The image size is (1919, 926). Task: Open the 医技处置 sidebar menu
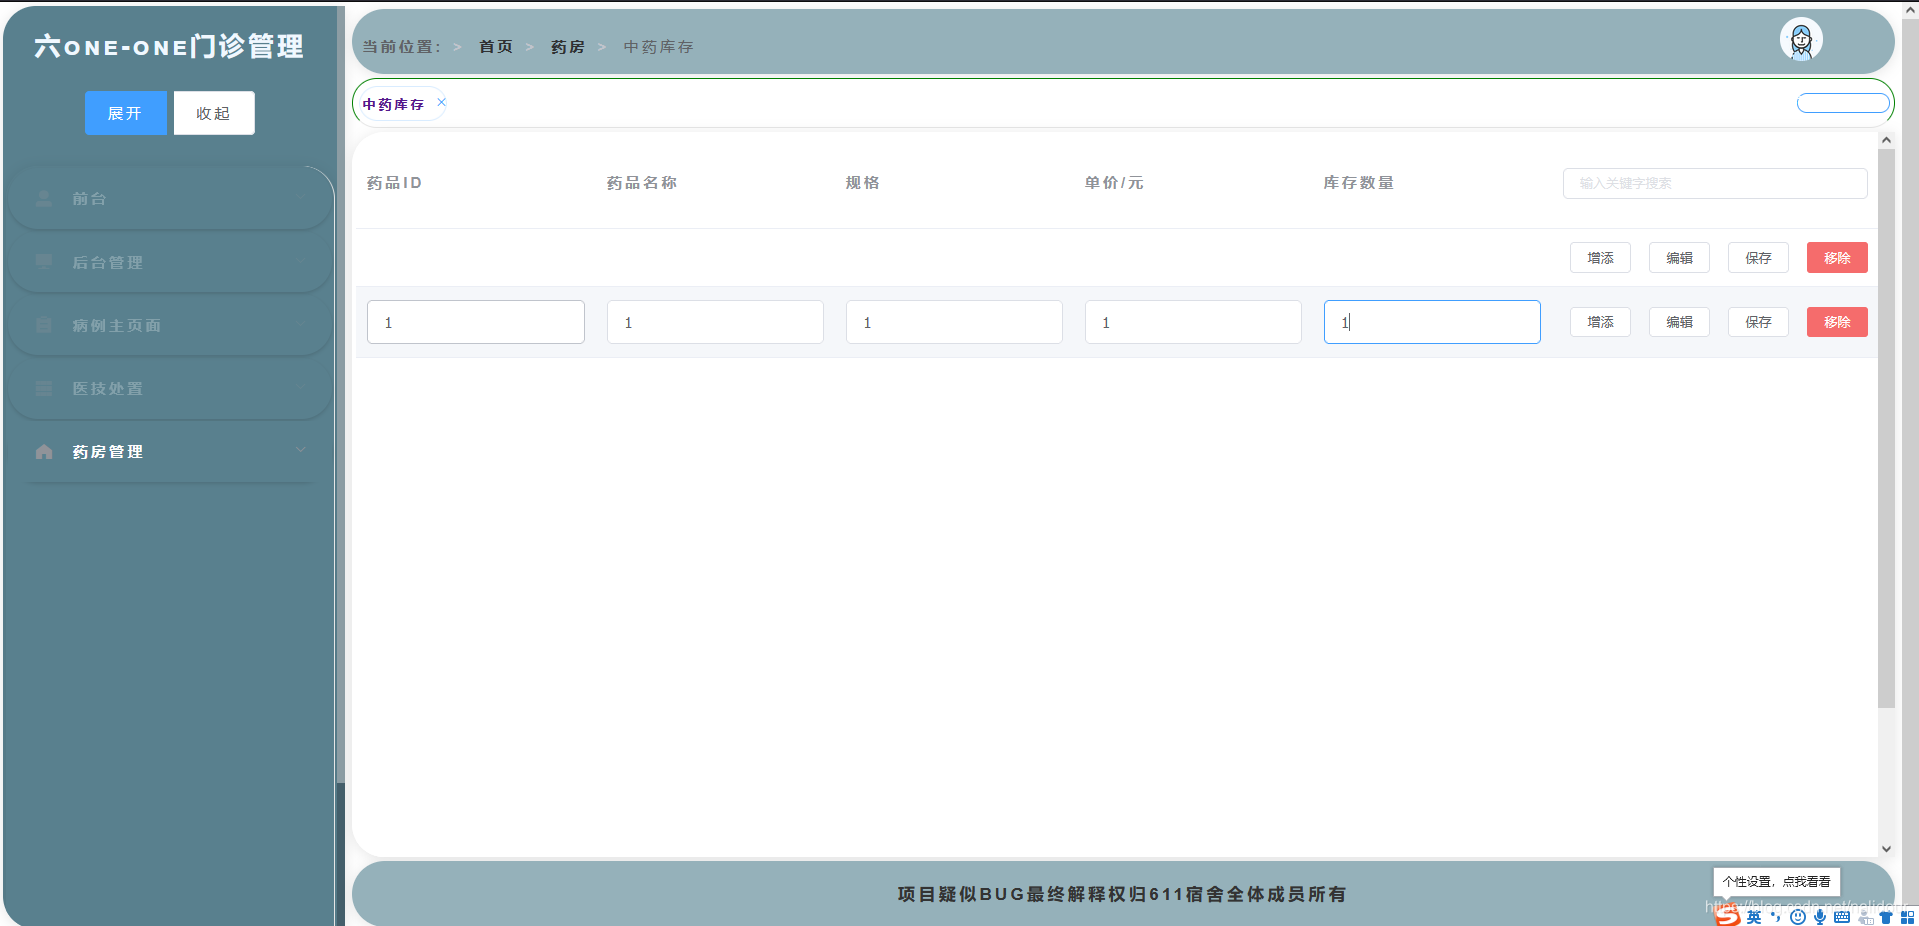(170, 388)
